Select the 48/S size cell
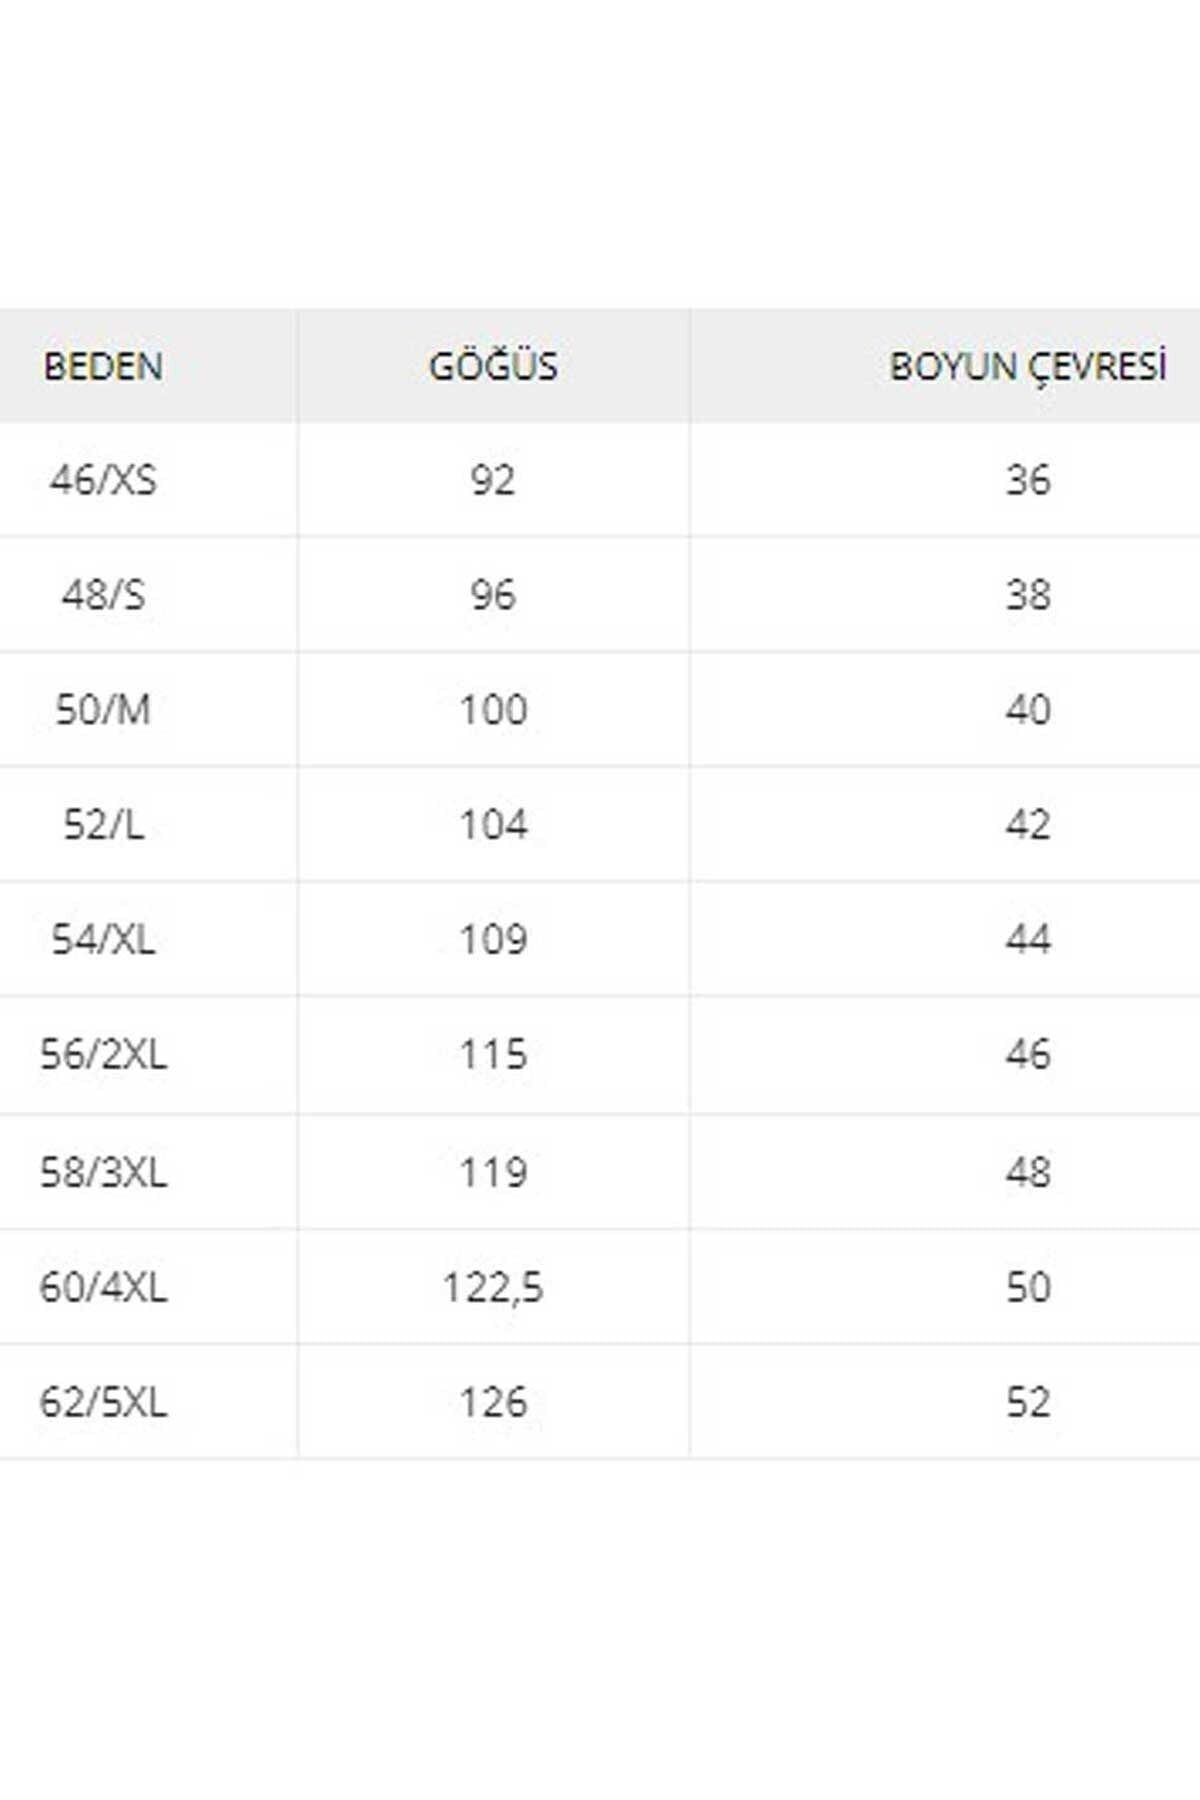This screenshot has width=1200, height=1800. [103, 595]
